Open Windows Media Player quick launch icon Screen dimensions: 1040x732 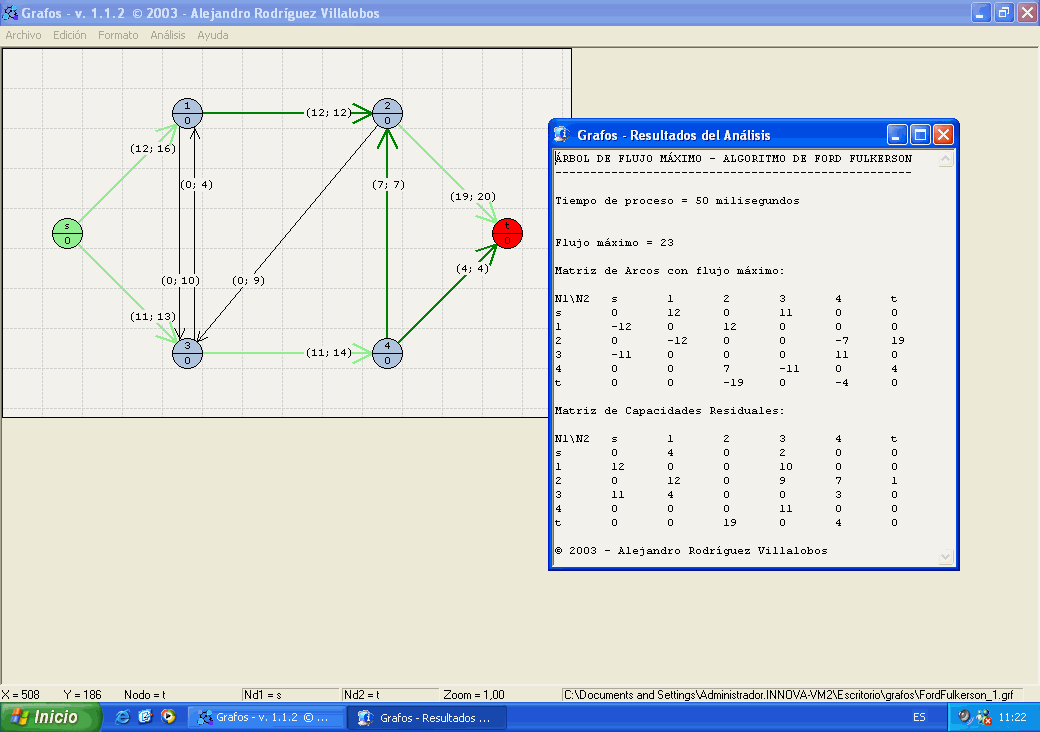tap(168, 717)
